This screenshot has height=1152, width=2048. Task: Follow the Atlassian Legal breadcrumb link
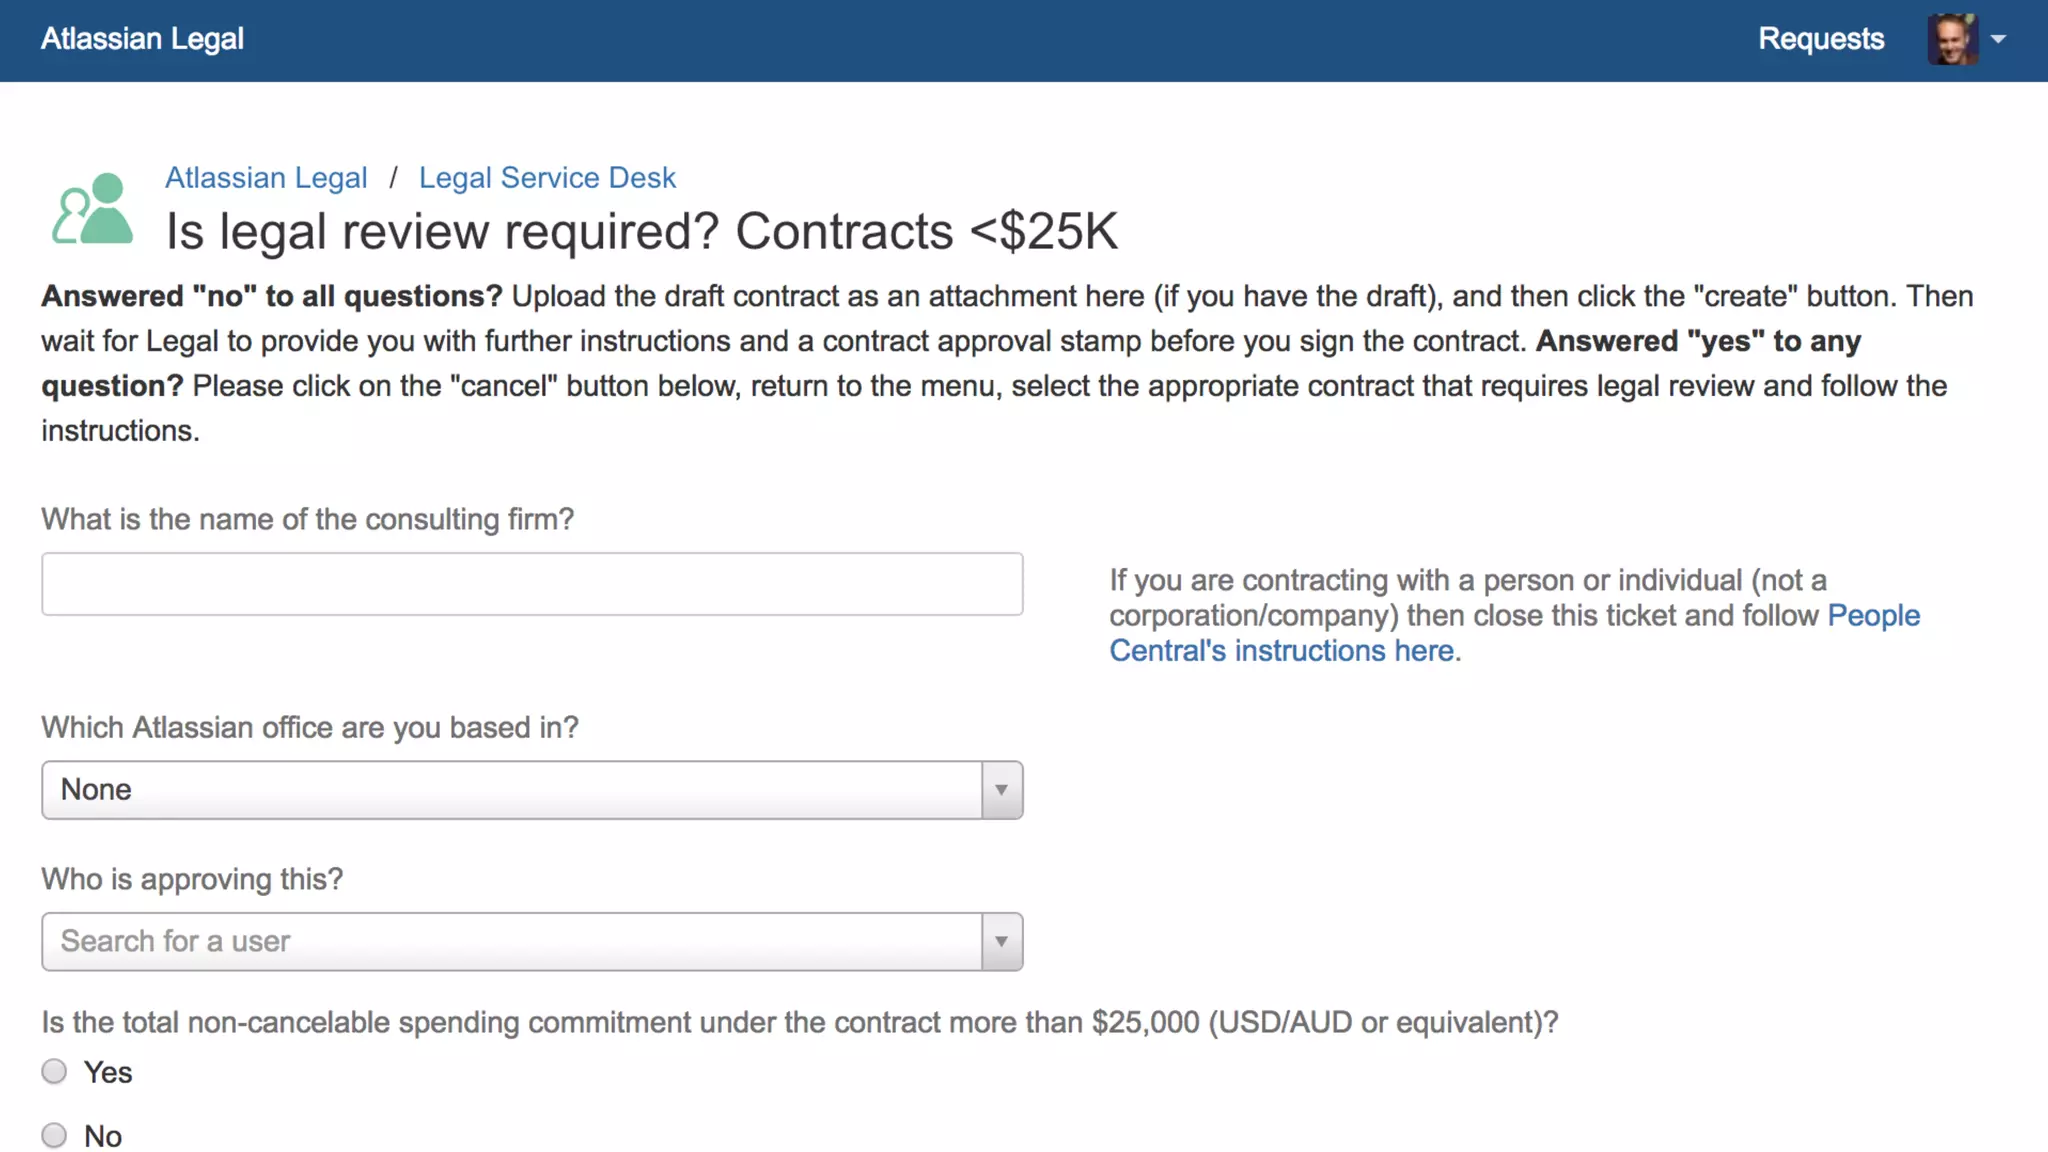point(266,178)
